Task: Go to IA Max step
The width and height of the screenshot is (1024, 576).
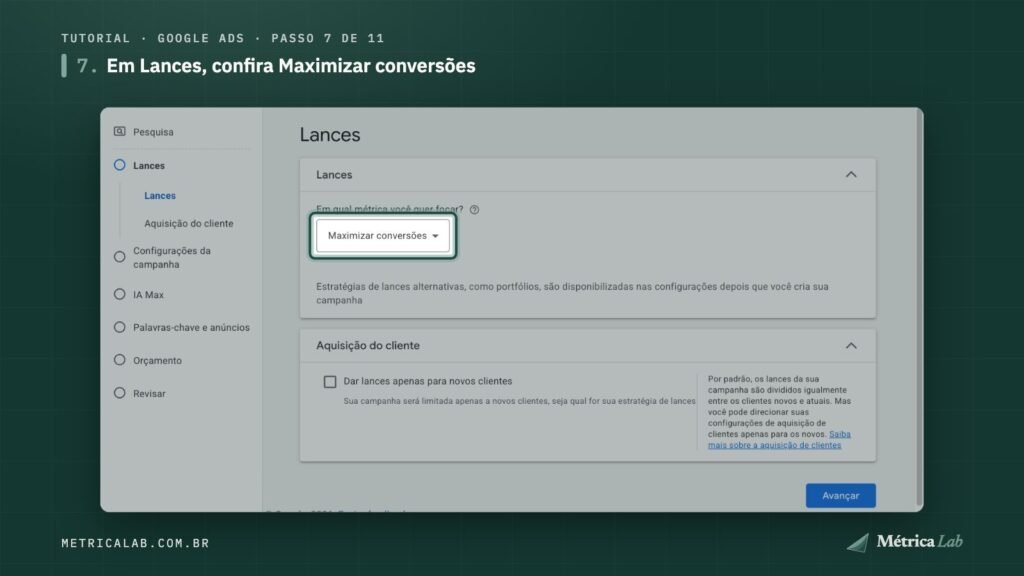Action: 148,295
